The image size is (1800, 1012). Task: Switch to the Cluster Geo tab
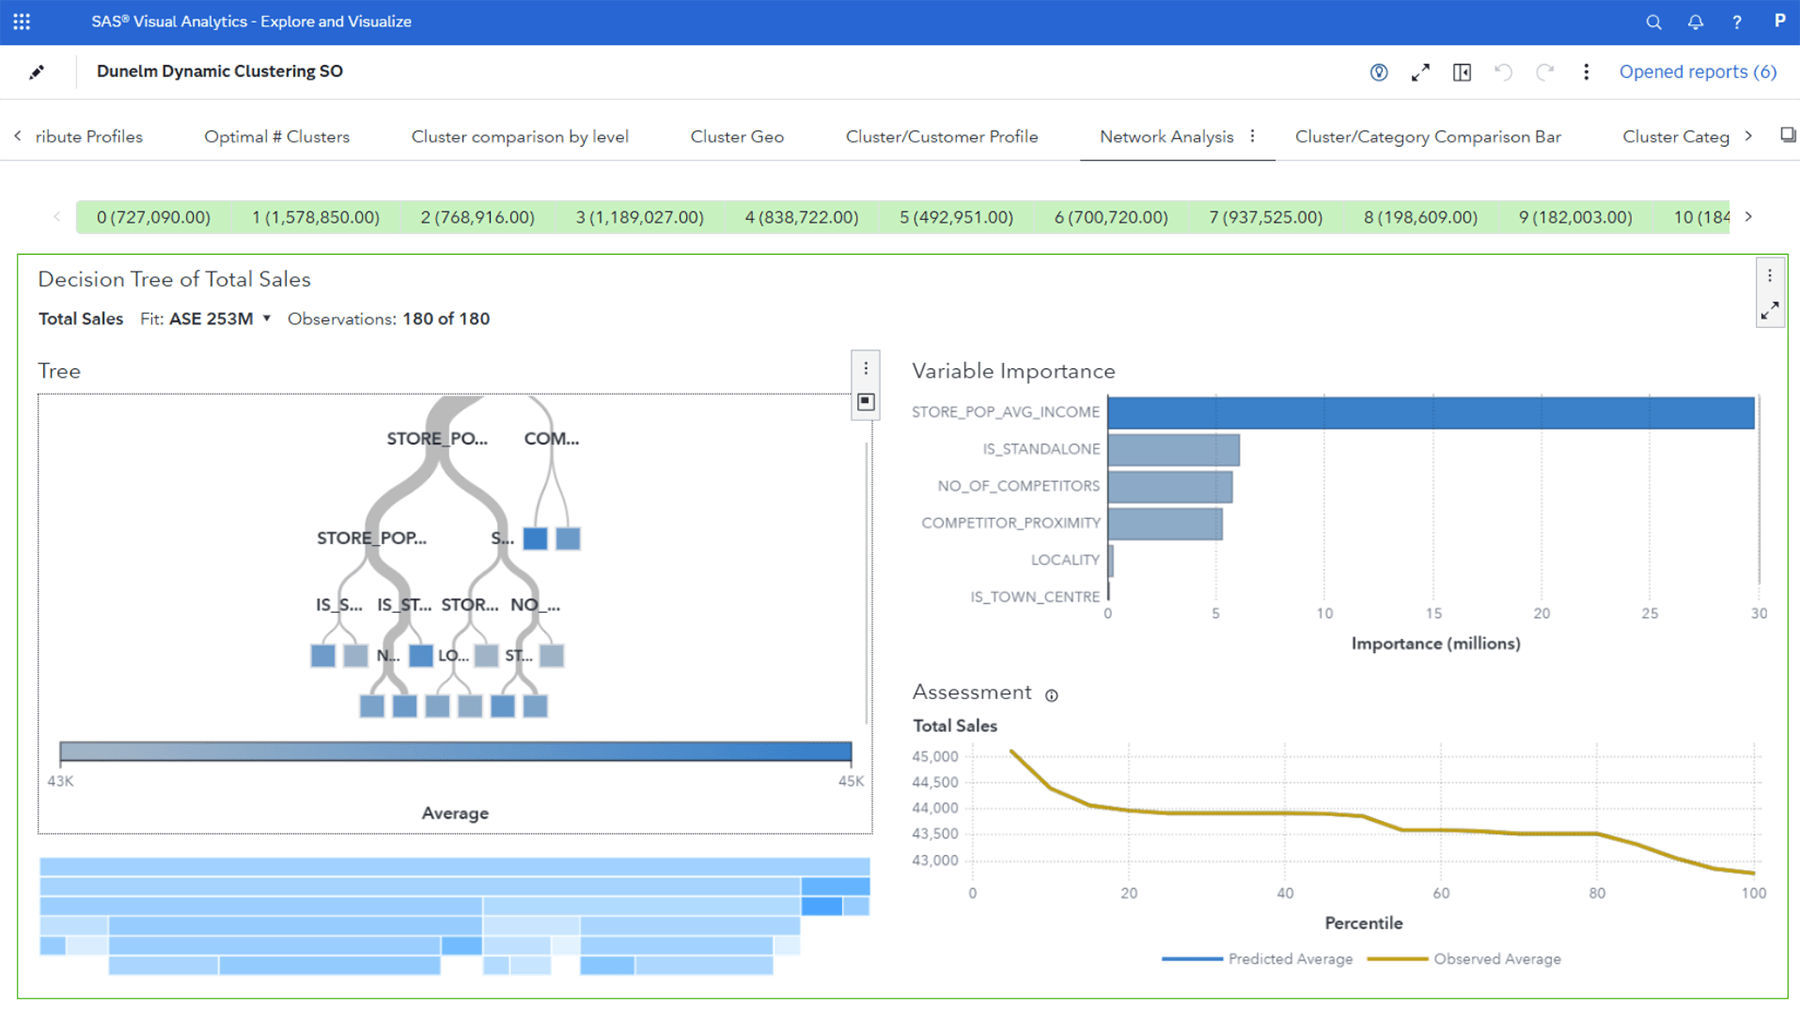[x=737, y=136]
